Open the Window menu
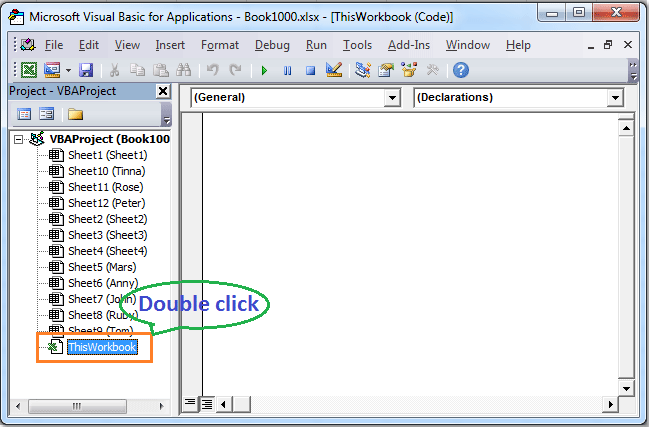 click(x=468, y=45)
